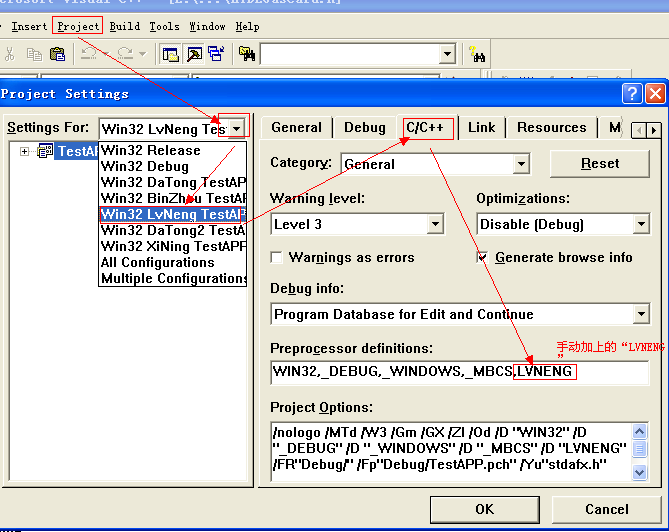Switch to the Debug tab
Screen dimensions: 669x532
[x=365, y=128]
